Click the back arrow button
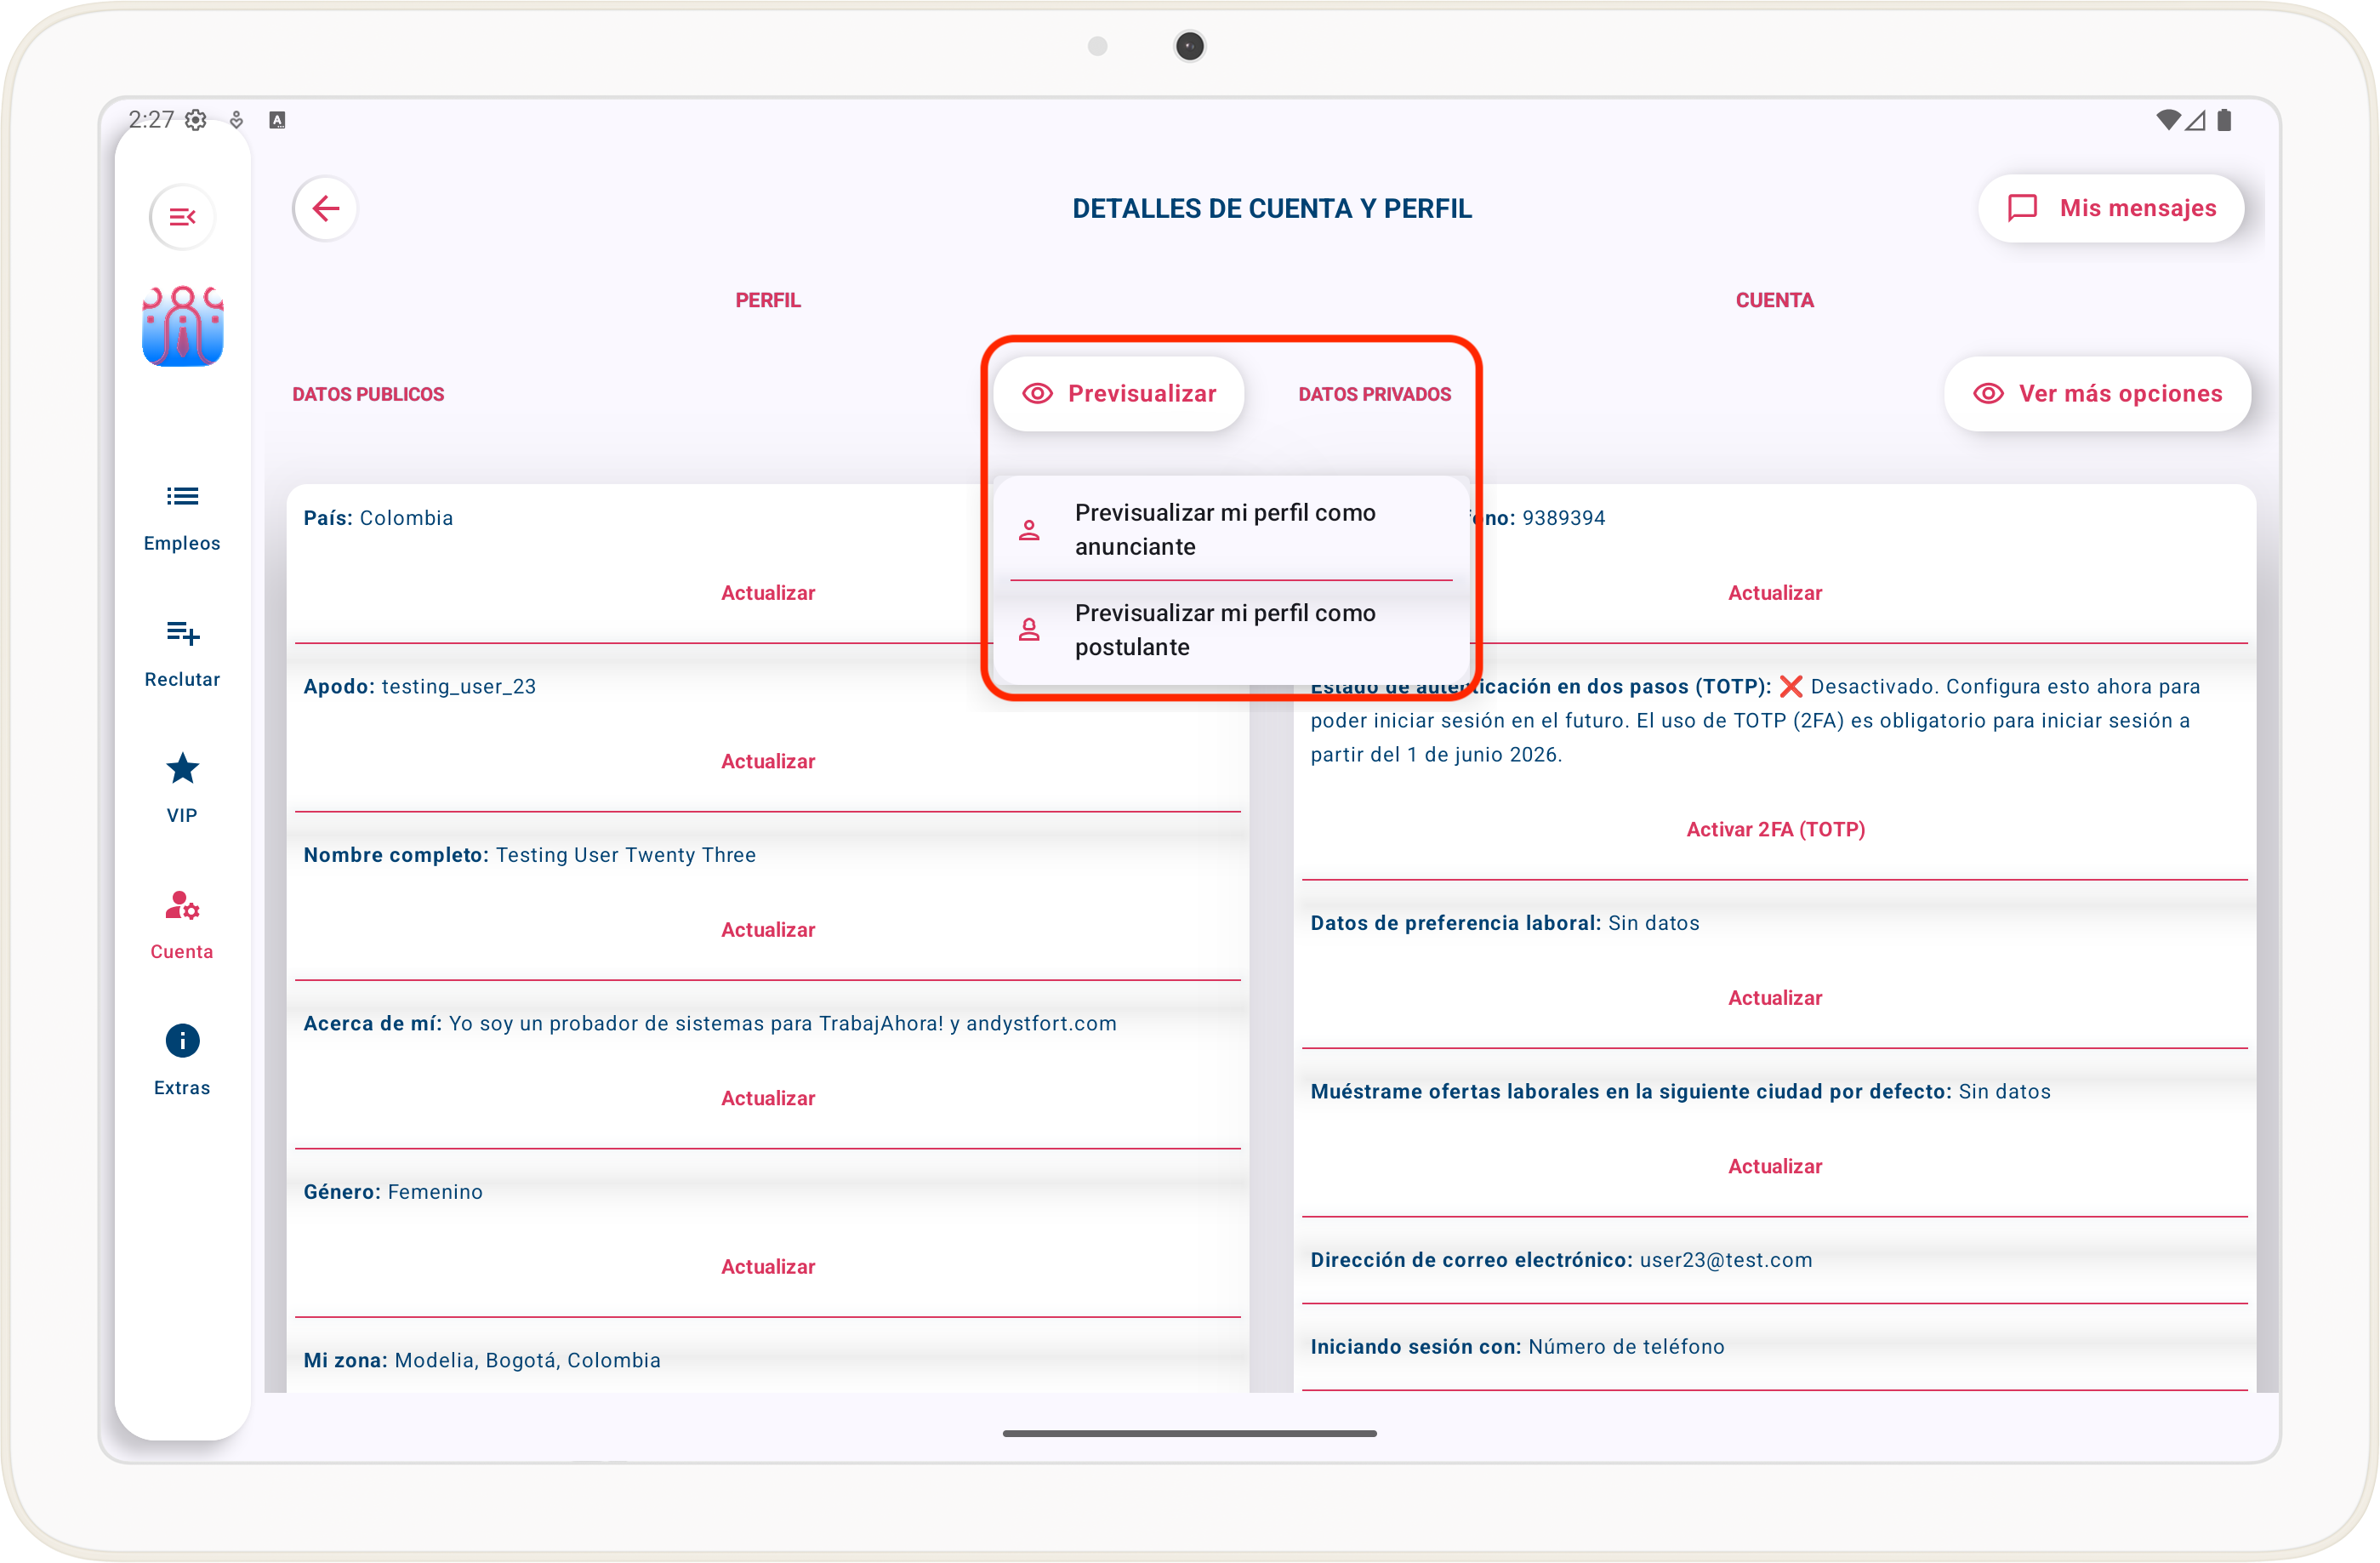This screenshot has height=1563, width=2380. (x=325, y=208)
